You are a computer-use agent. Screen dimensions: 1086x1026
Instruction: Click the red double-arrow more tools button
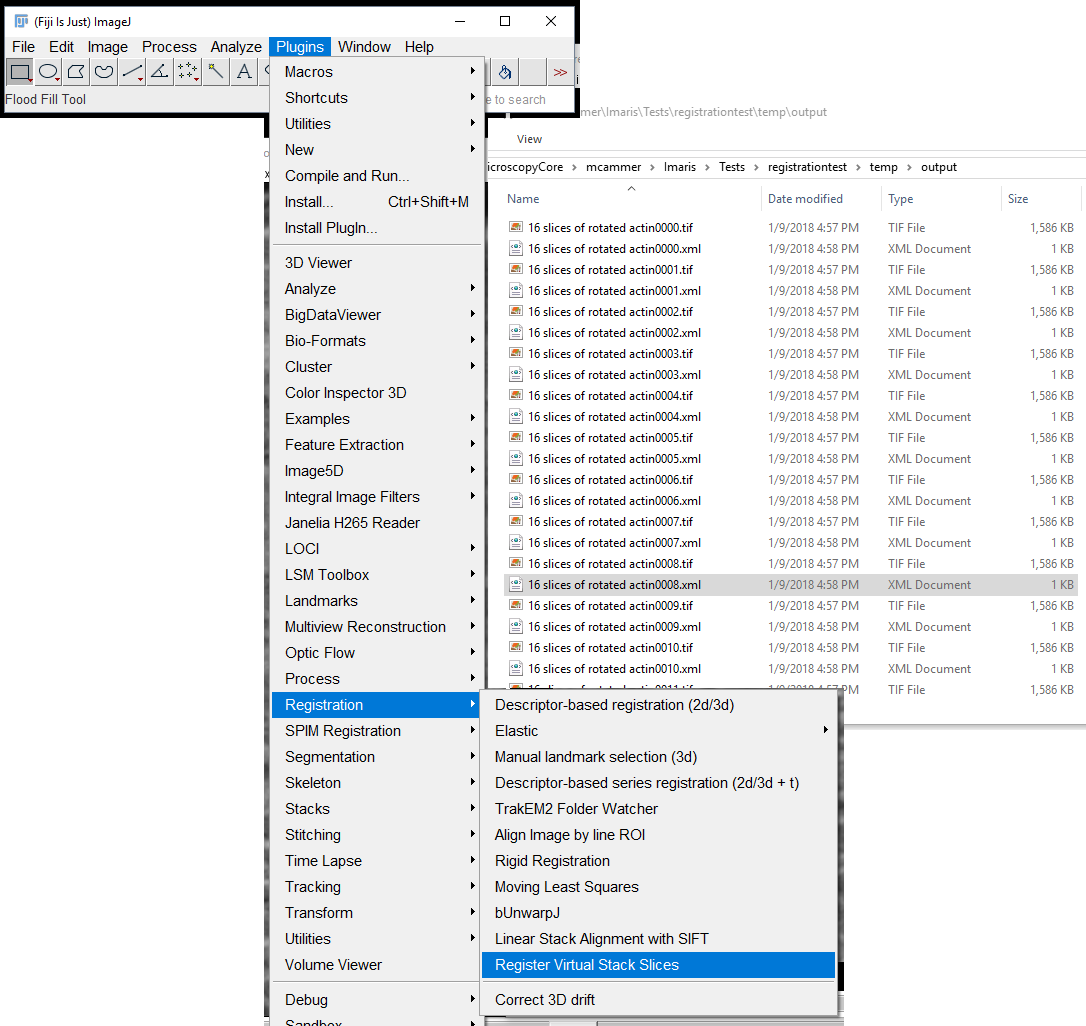point(560,72)
